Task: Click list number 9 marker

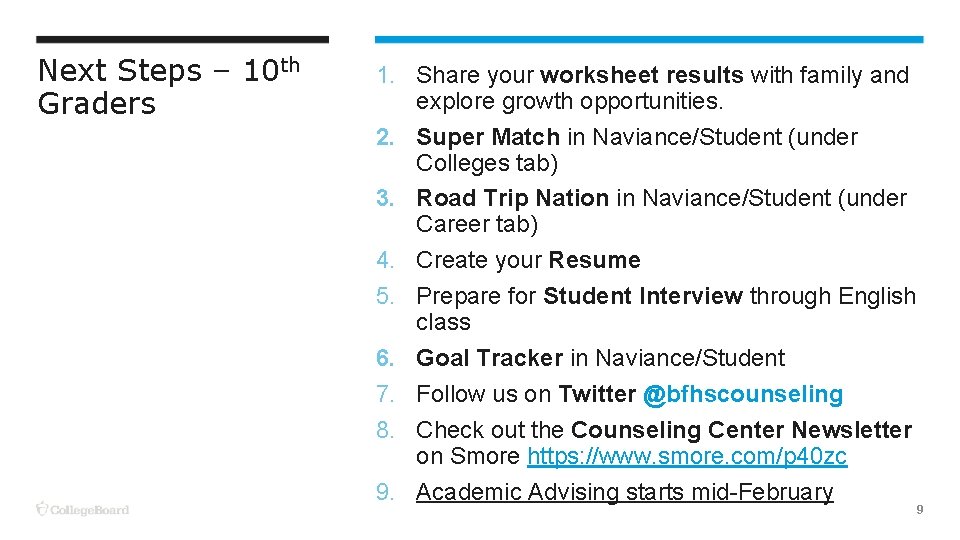Action: pos(385,492)
